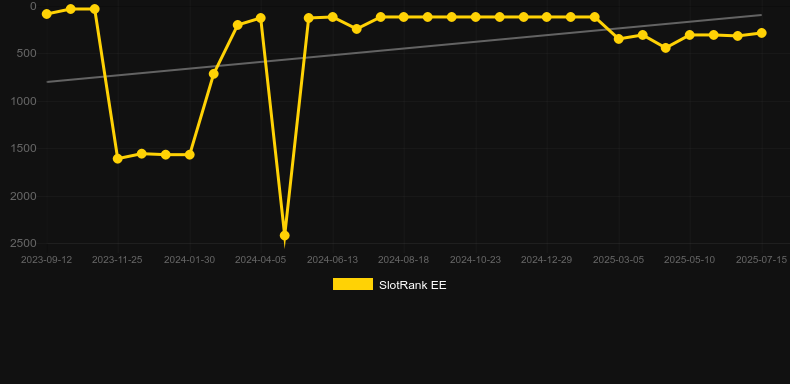Click the 2024-12-29 x-axis label
Viewport: 790px width, 384px height.
click(547, 260)
